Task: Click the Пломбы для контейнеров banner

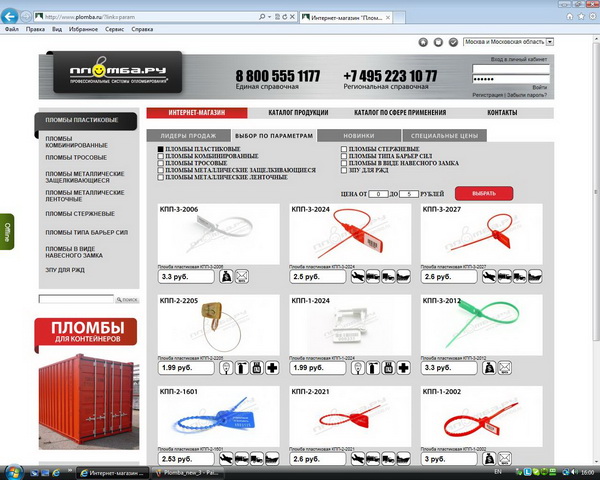Action: click(x=86, y=383)
